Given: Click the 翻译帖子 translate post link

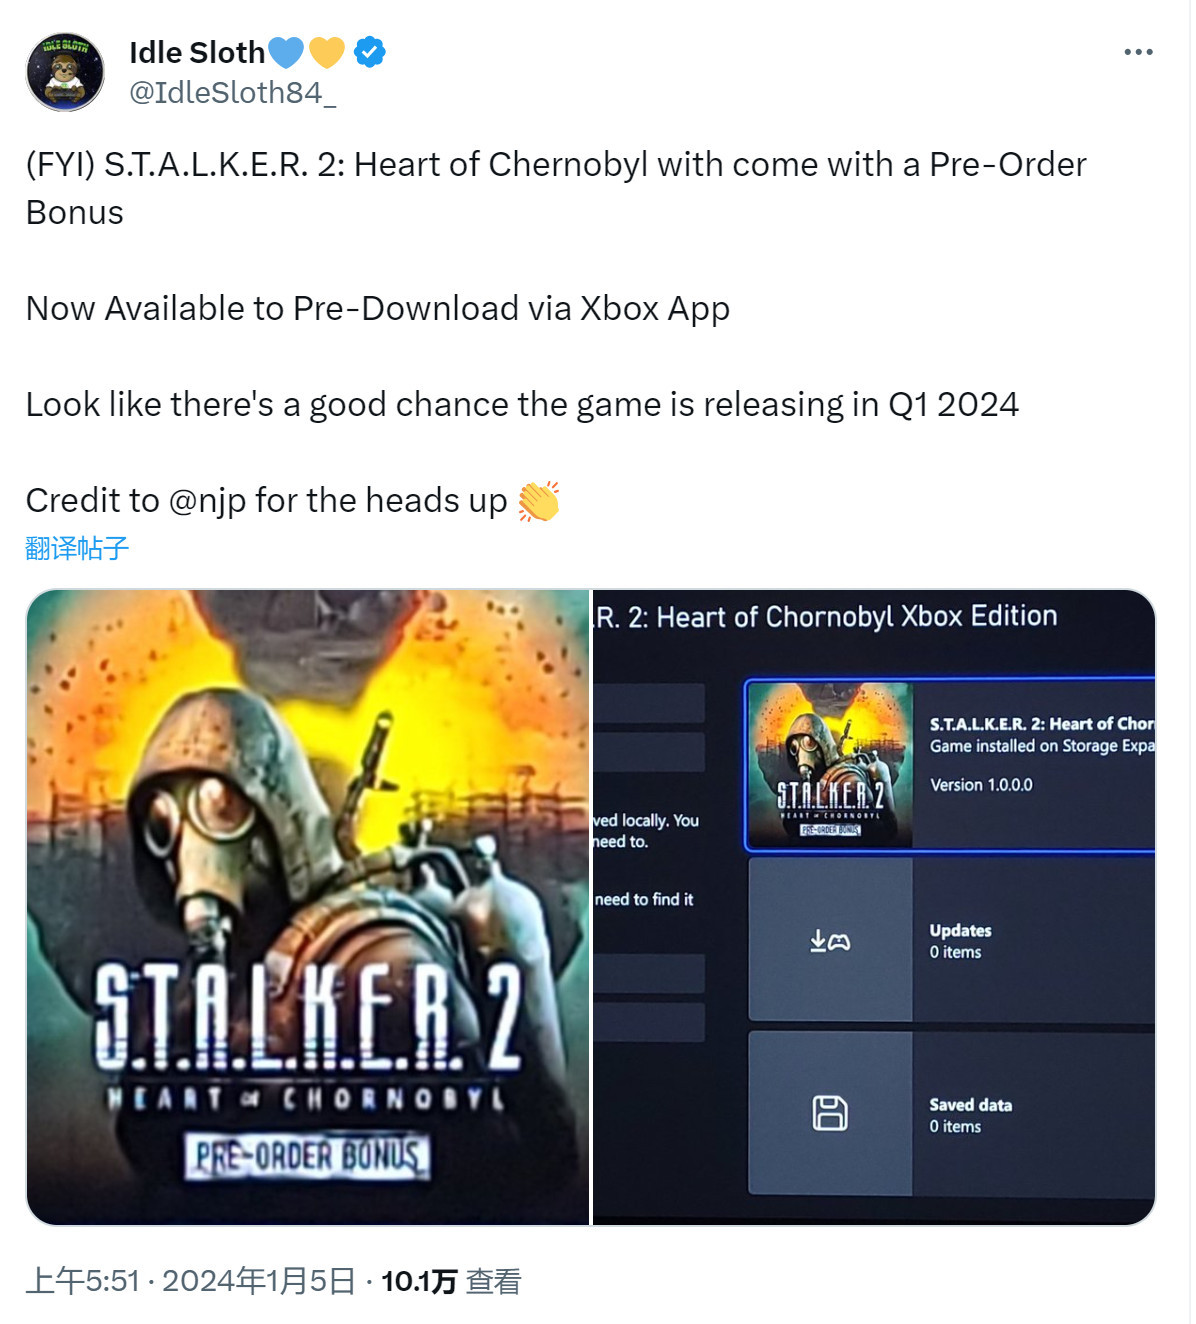Looking at the screenshot, I should point(77,548).
